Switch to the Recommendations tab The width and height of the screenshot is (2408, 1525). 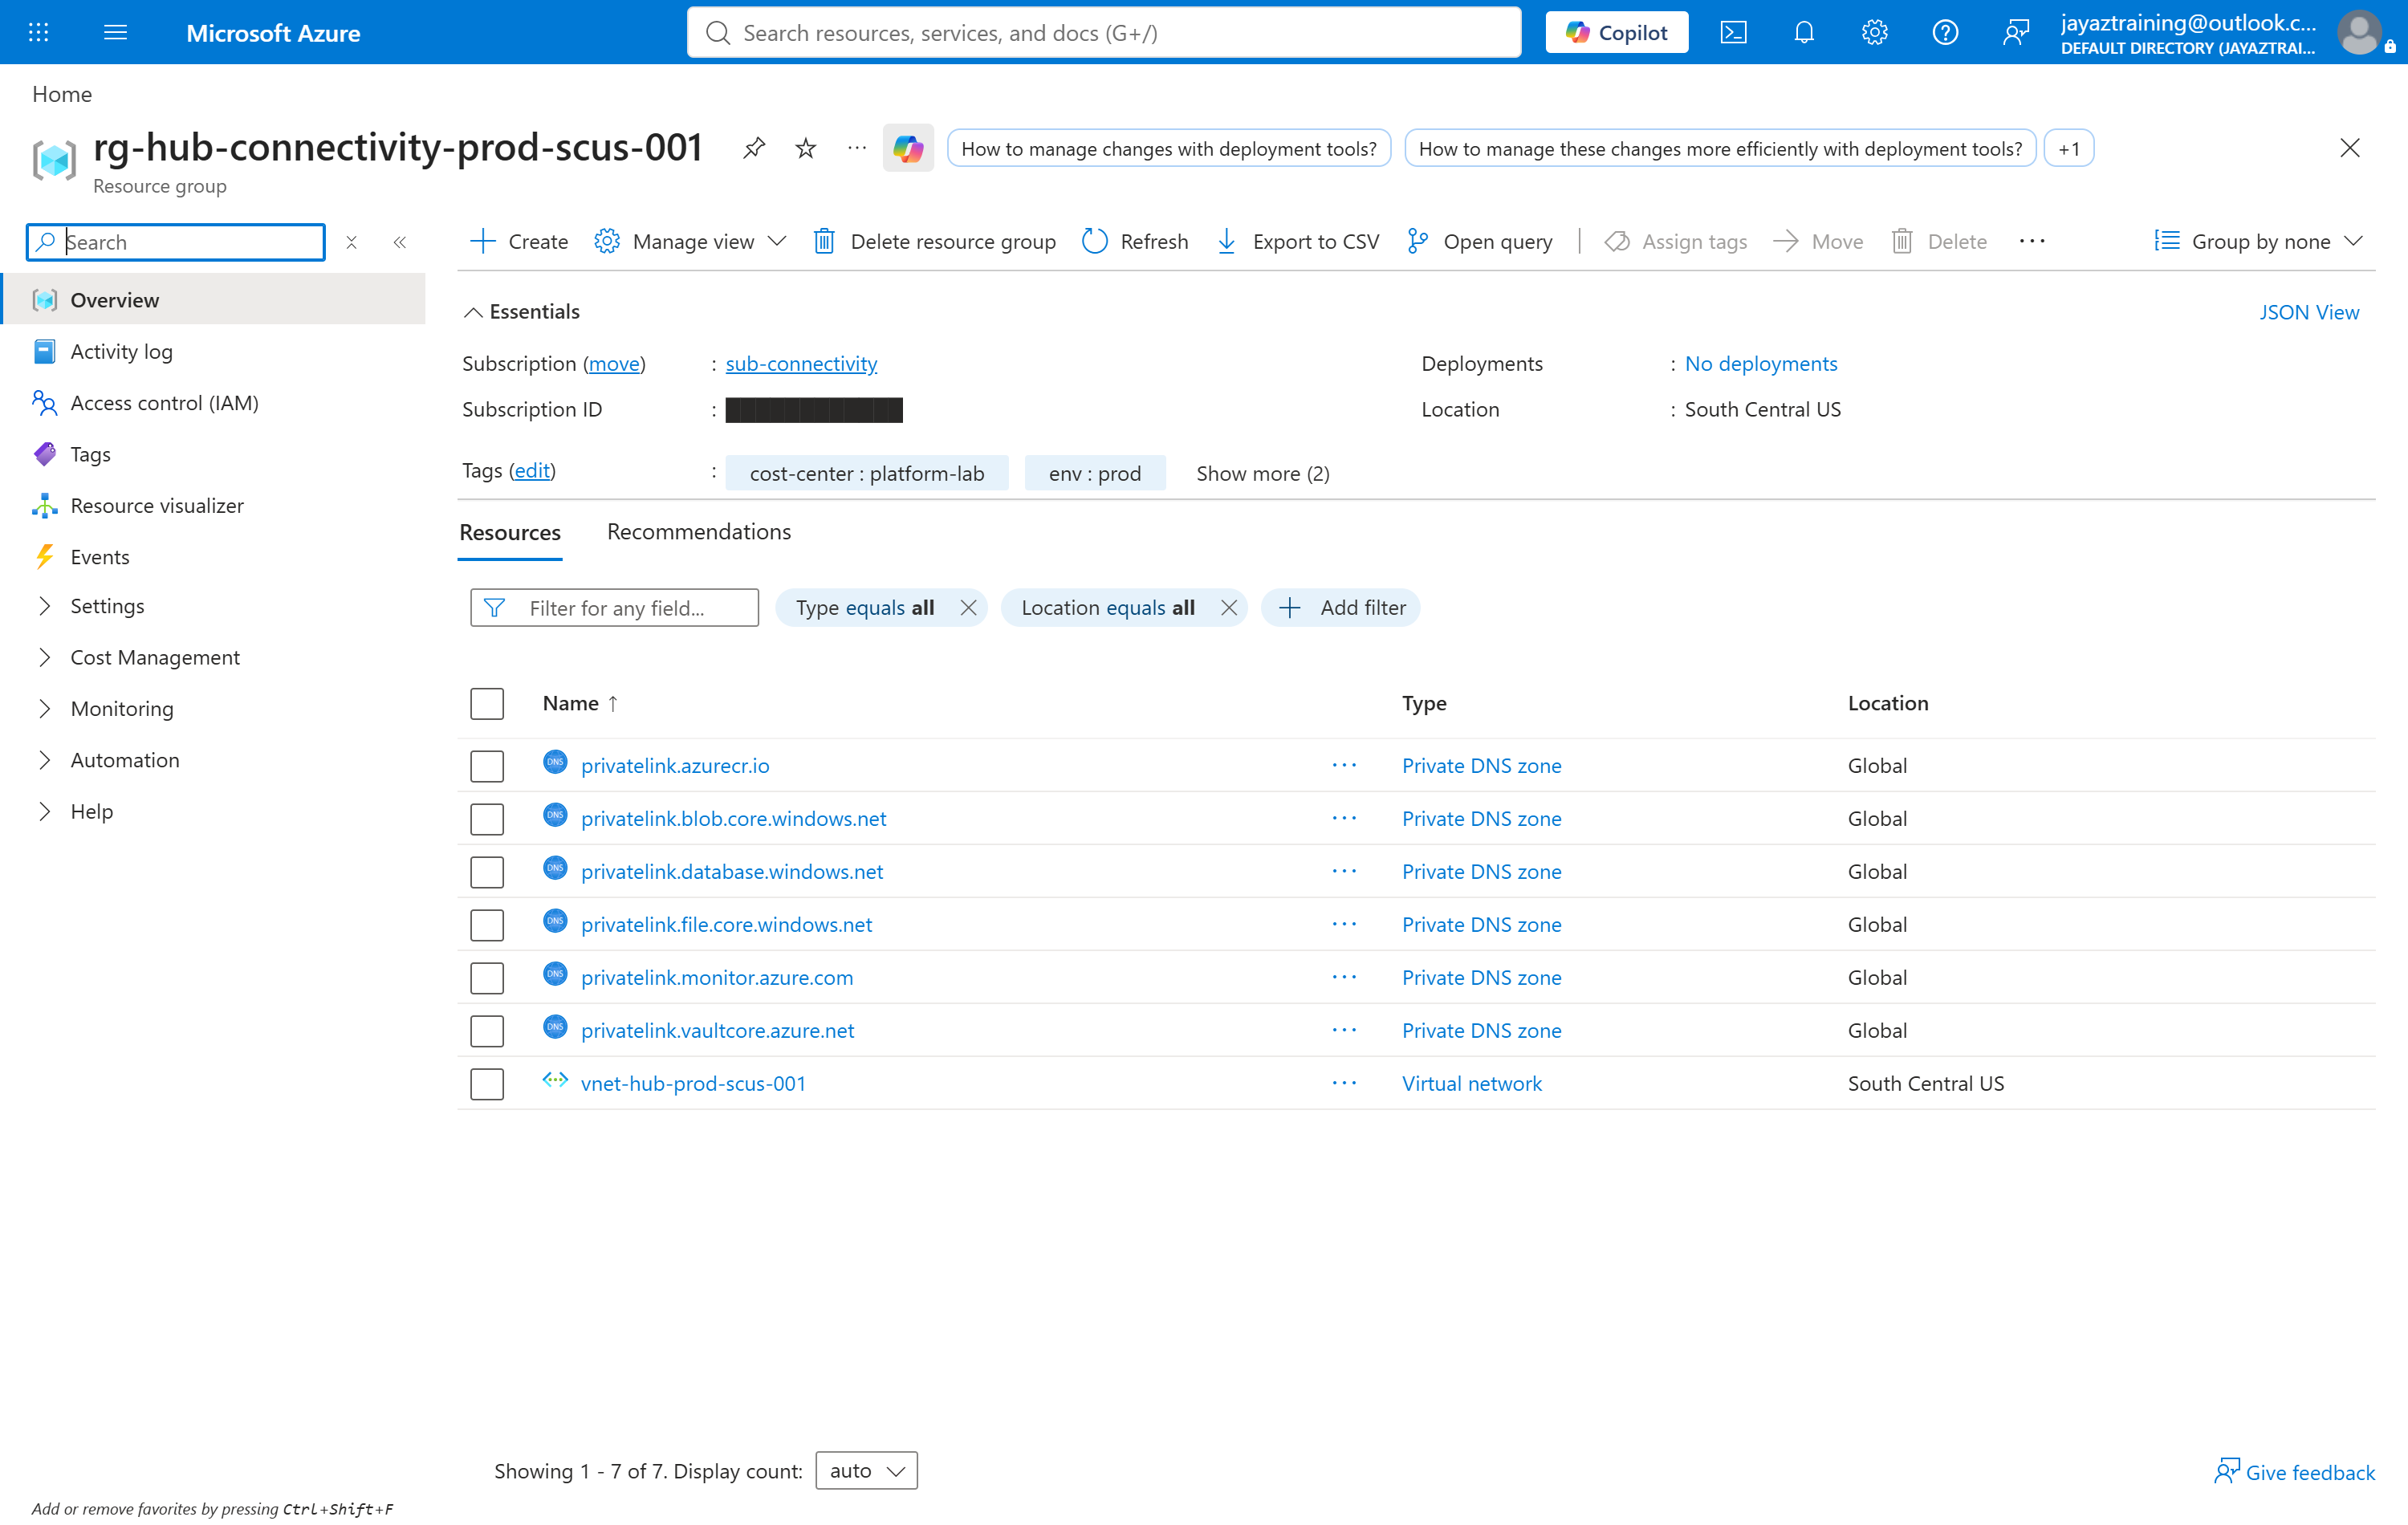pyautogui.click(x=699, y=531)
